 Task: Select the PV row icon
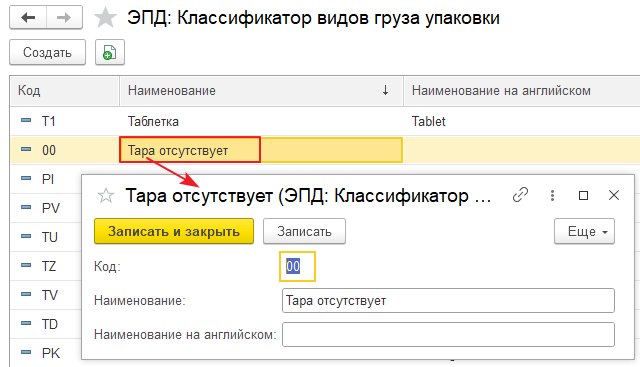[26, 207]
